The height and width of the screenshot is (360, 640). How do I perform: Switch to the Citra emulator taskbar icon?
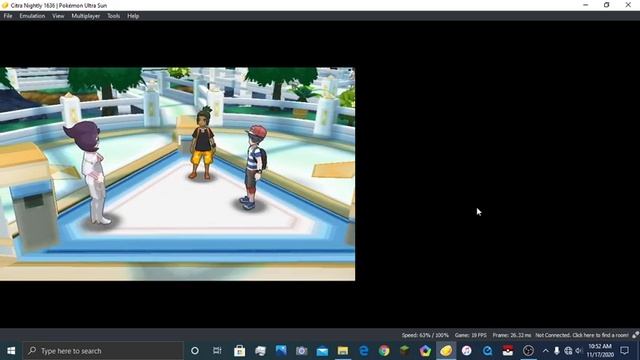pos(446,351)
